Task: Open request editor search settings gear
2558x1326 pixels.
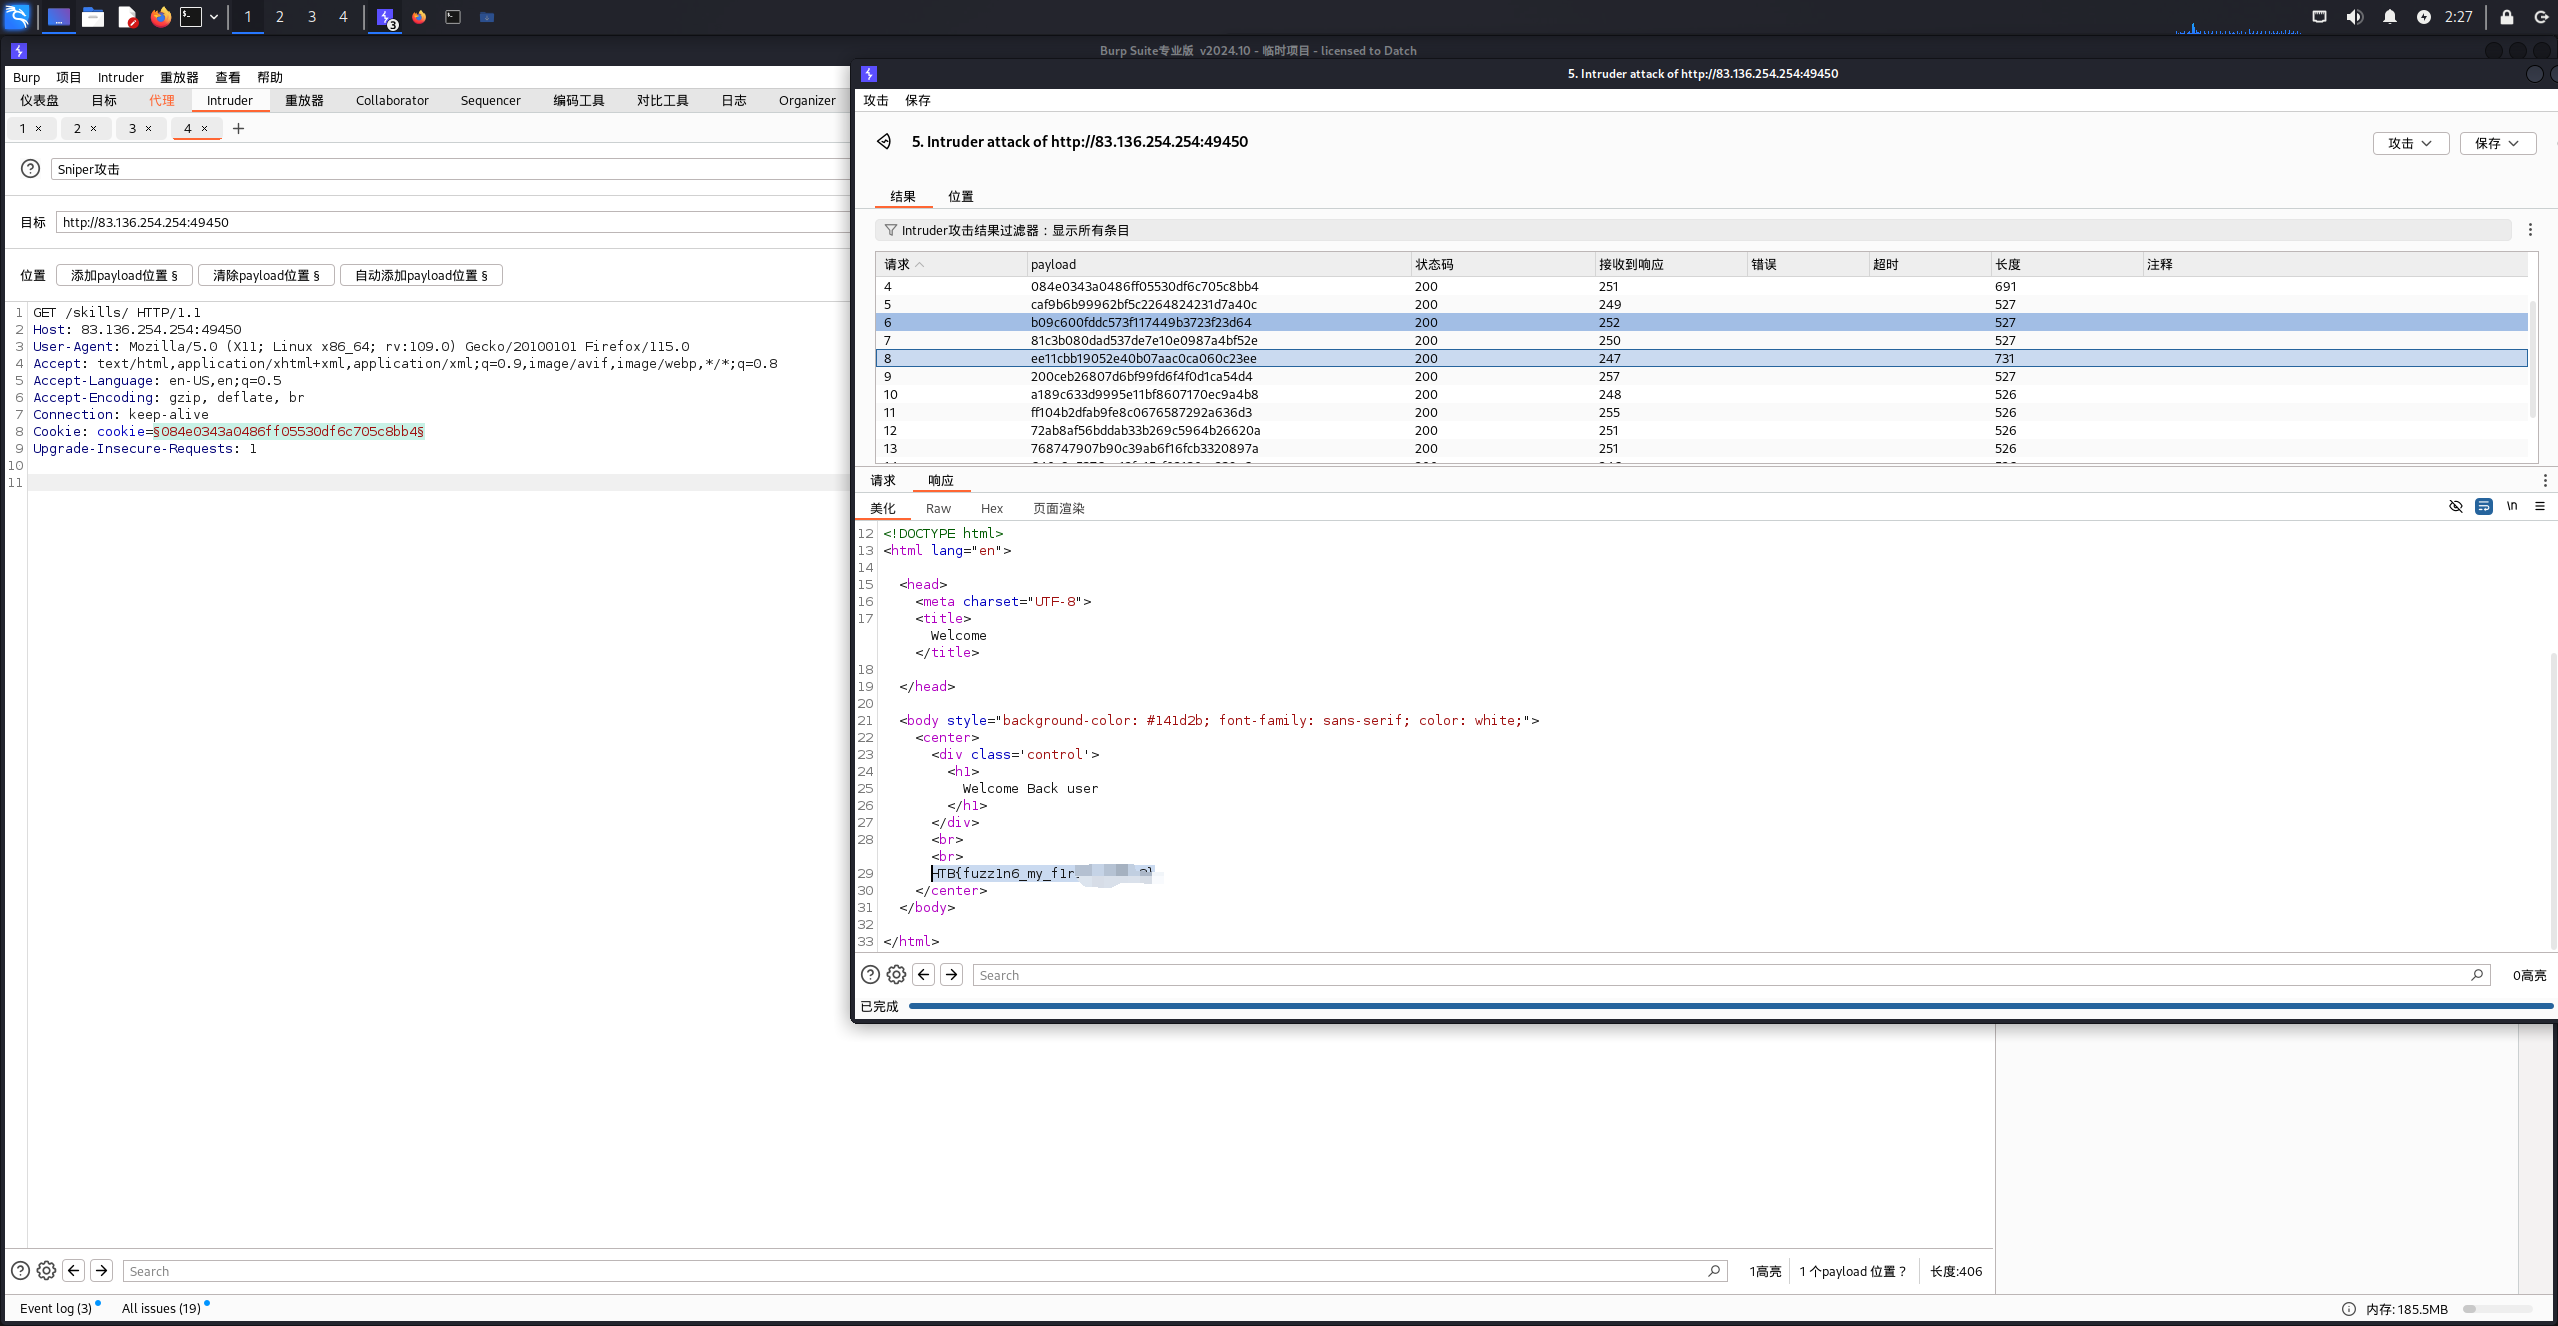Action: point(46,1270)
